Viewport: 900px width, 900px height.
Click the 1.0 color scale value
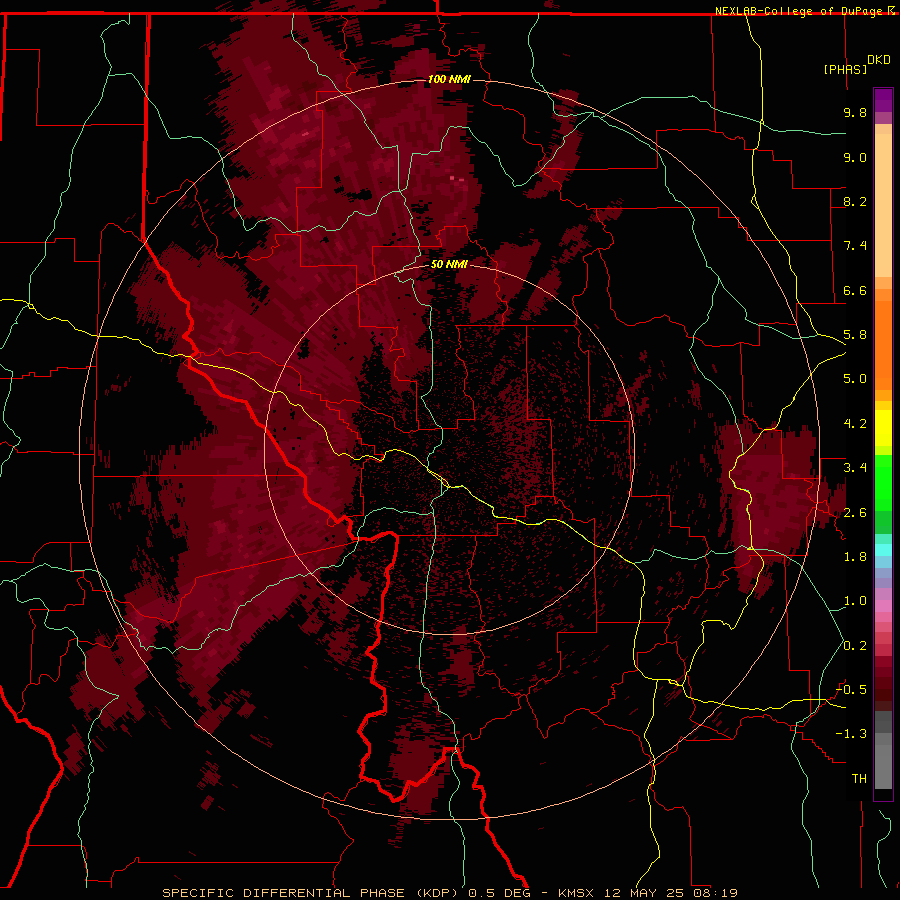point(855,601)
